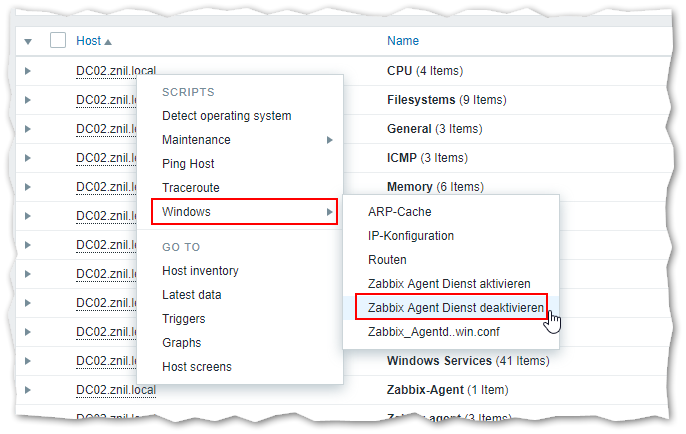
Task: Expand the CPU row arrow
Action: pyautogui.click(x=28, y=72)
